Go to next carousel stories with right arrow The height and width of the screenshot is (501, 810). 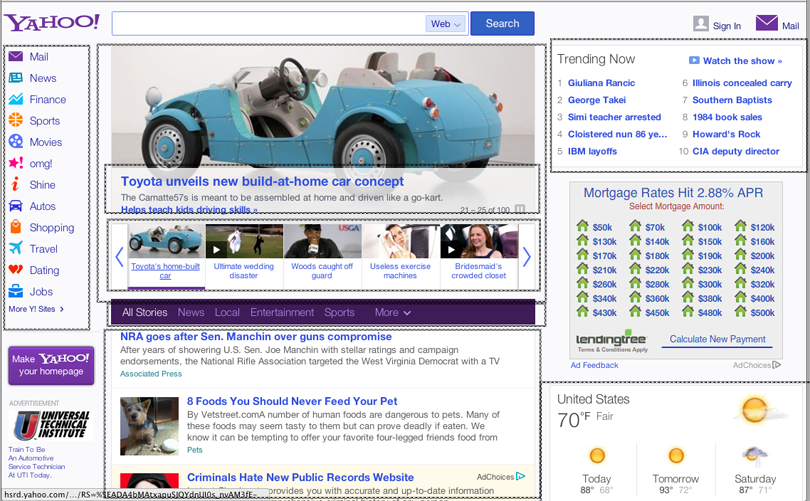pyautogui.click(x=526, y=256)
